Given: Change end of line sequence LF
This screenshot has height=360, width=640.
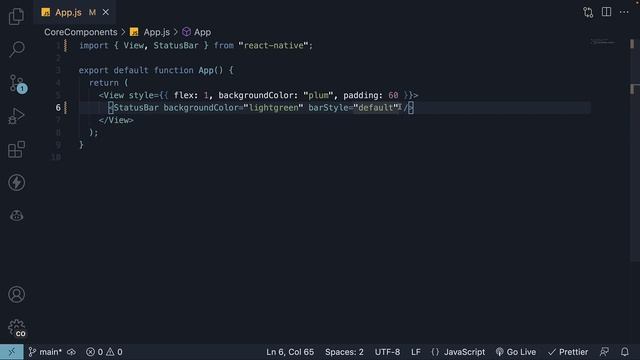Looking at the screenshot, I should pos(416,352).
